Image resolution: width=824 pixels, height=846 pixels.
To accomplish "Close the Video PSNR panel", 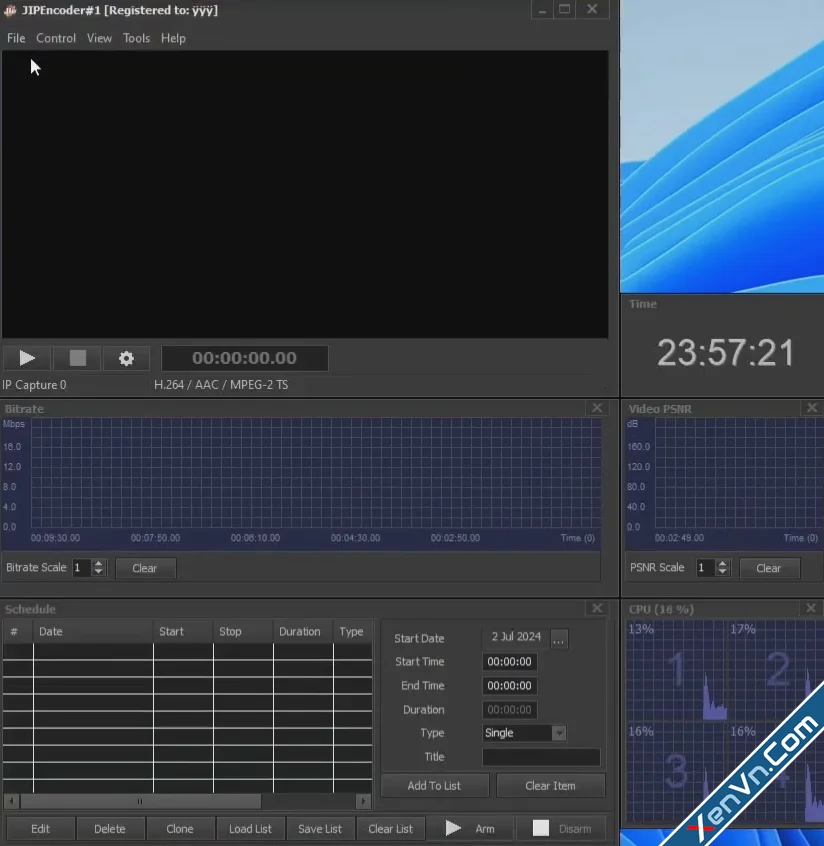I will coord(812,408).
